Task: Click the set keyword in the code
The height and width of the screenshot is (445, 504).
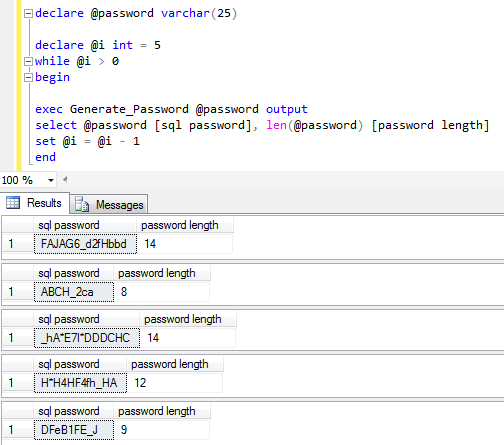Action: coord(45,141)
